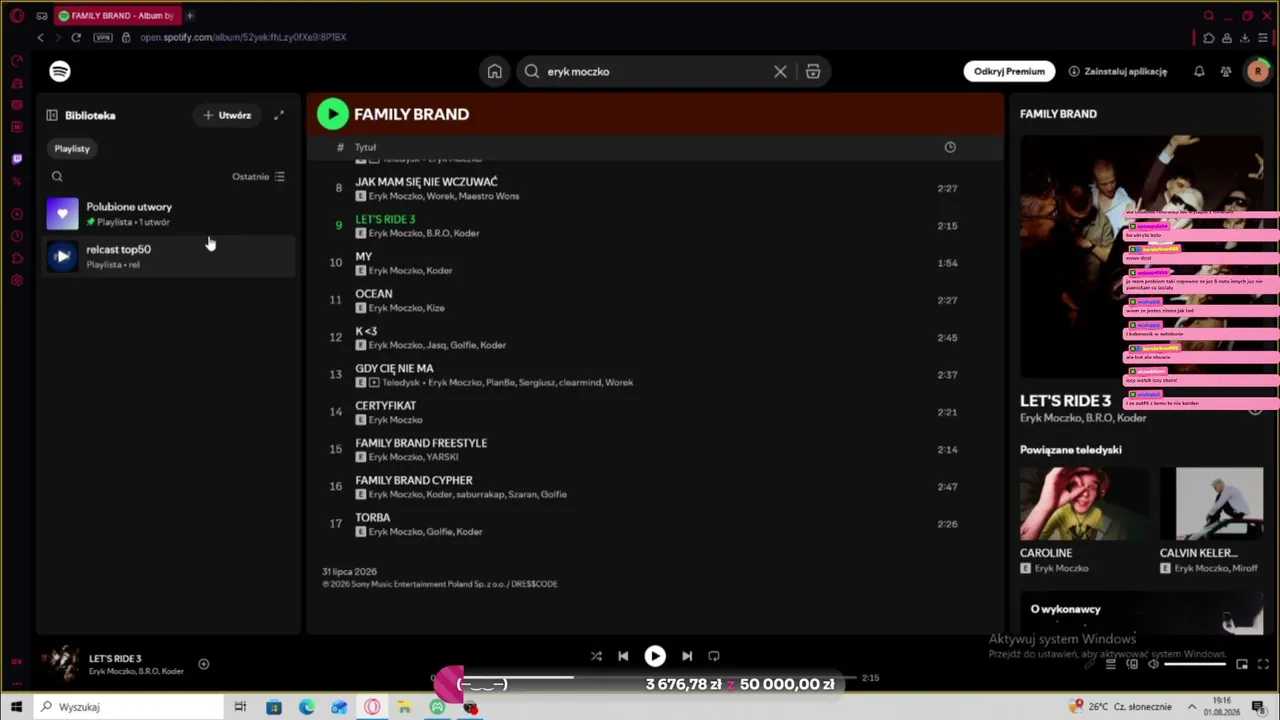
Task: Click the duration clock column header
Action: (950, 147)
